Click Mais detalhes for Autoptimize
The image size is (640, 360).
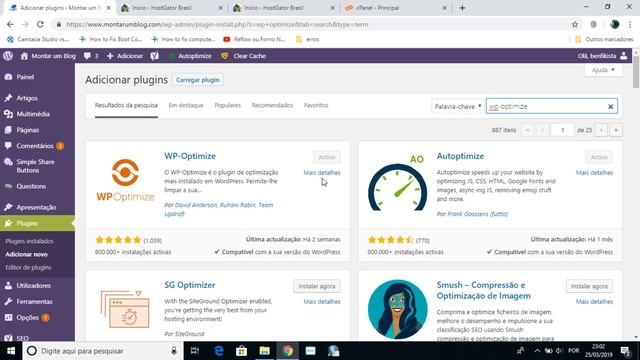[594, 173]
